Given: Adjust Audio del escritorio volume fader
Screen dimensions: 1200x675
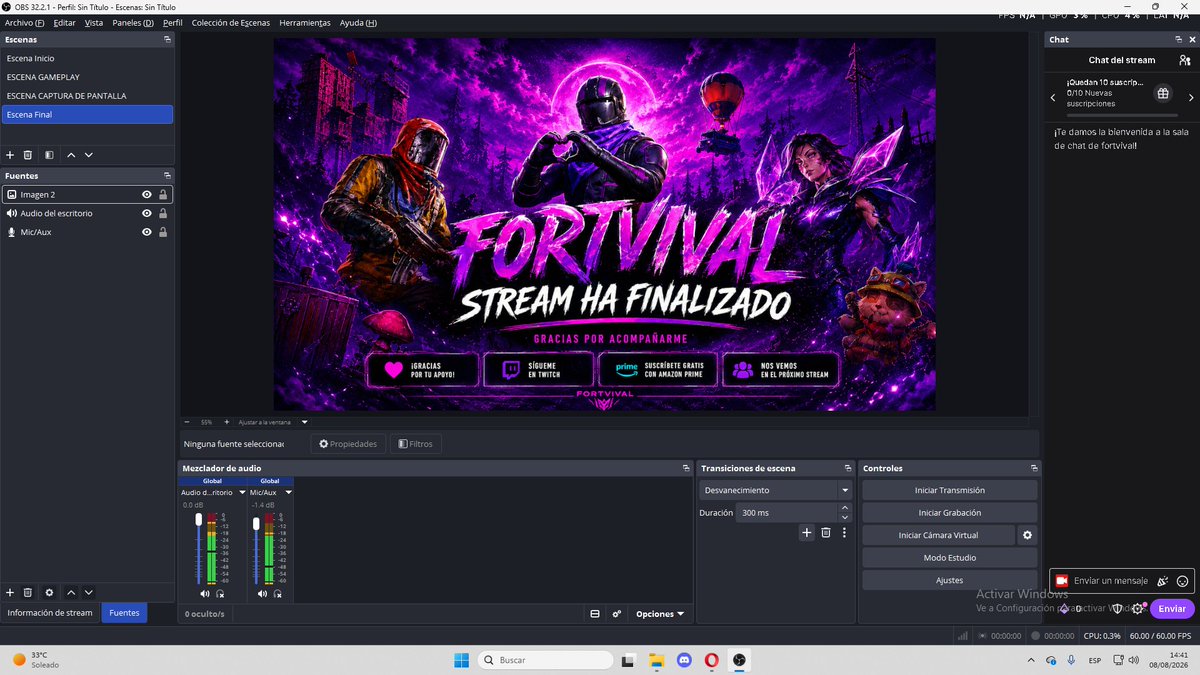Looking at the screenshot, I should tap(198, 521).
